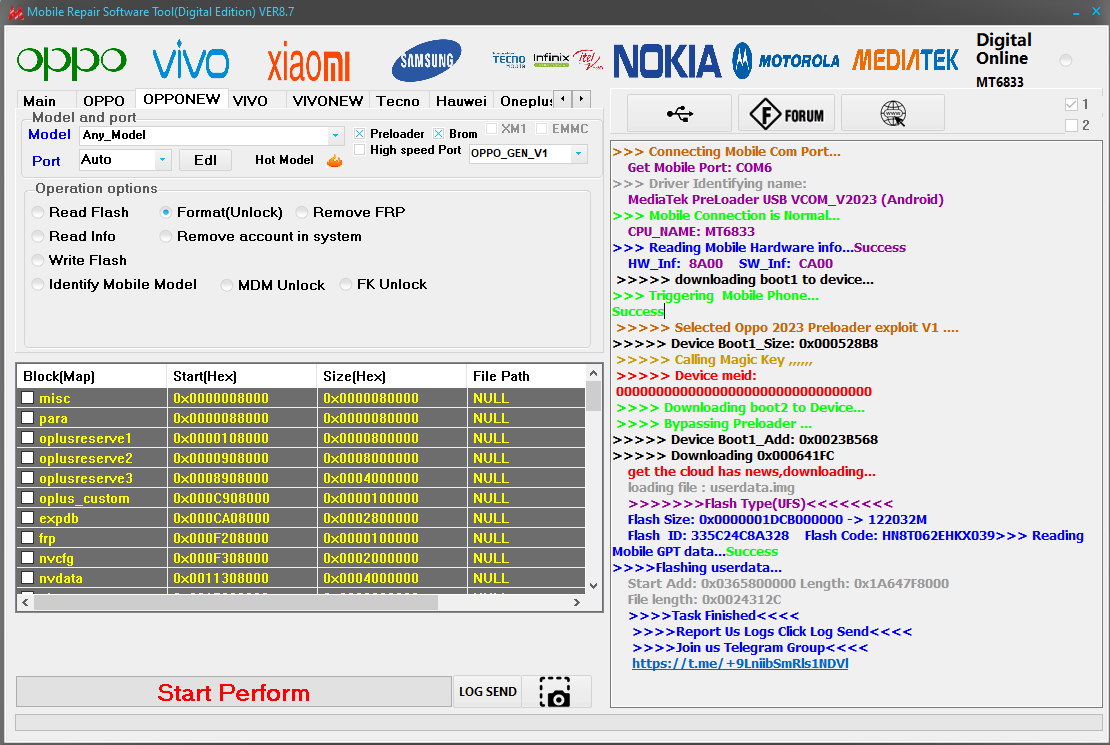Check the nvdata partition checkbox
Screen dimensions: 1110x745
coord(28,578)
